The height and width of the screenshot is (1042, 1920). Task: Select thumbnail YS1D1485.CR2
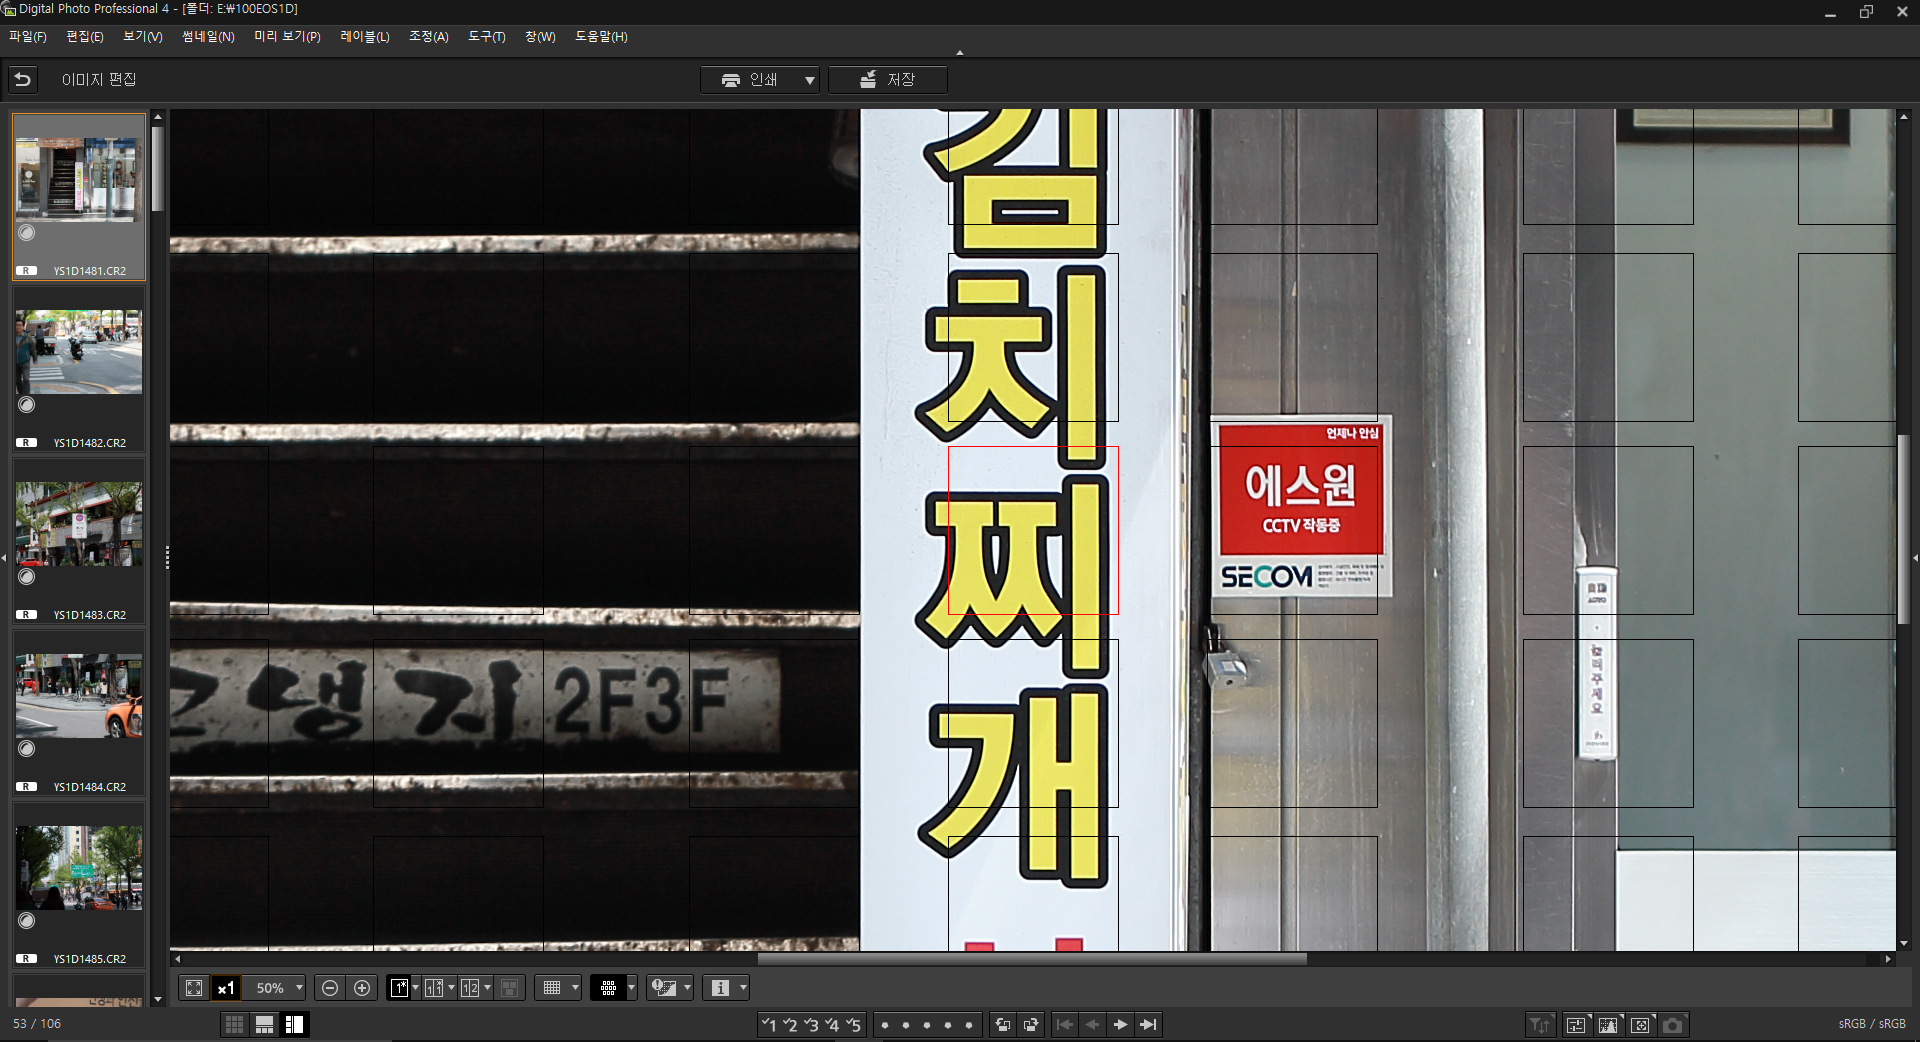coord(79,885)
